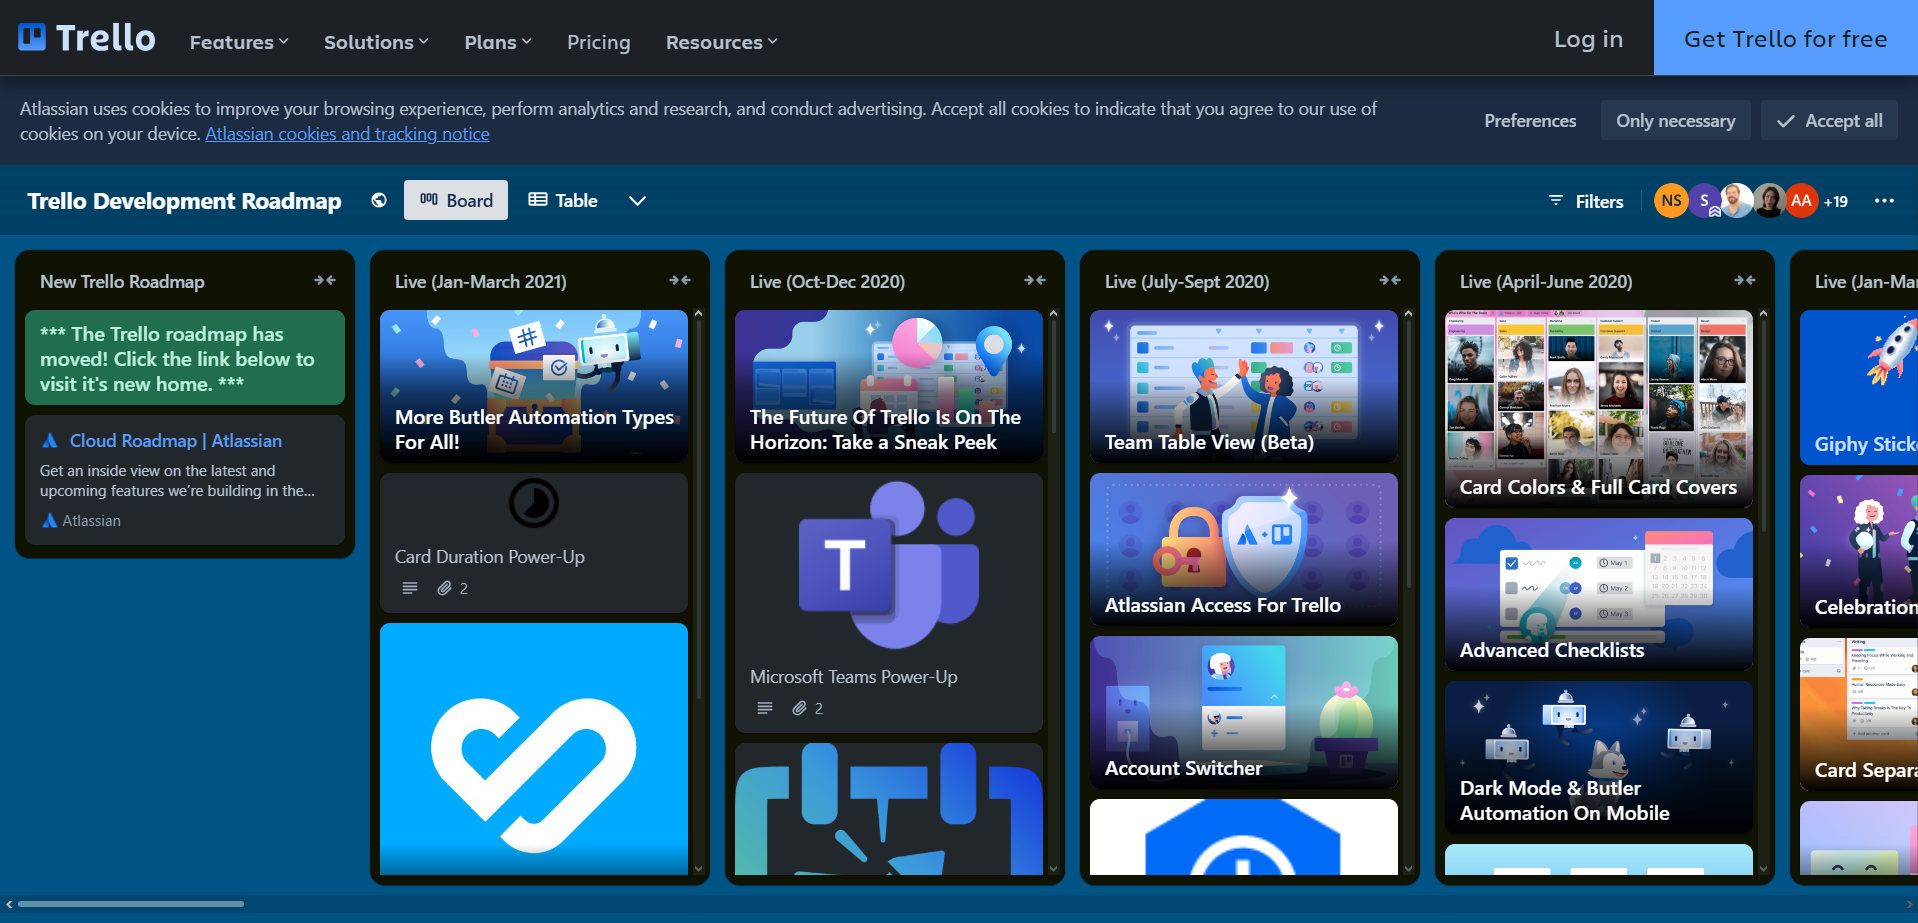
Task: Click attachment icon on Card Duration Power-Up
Action: [x=444, y=588]
